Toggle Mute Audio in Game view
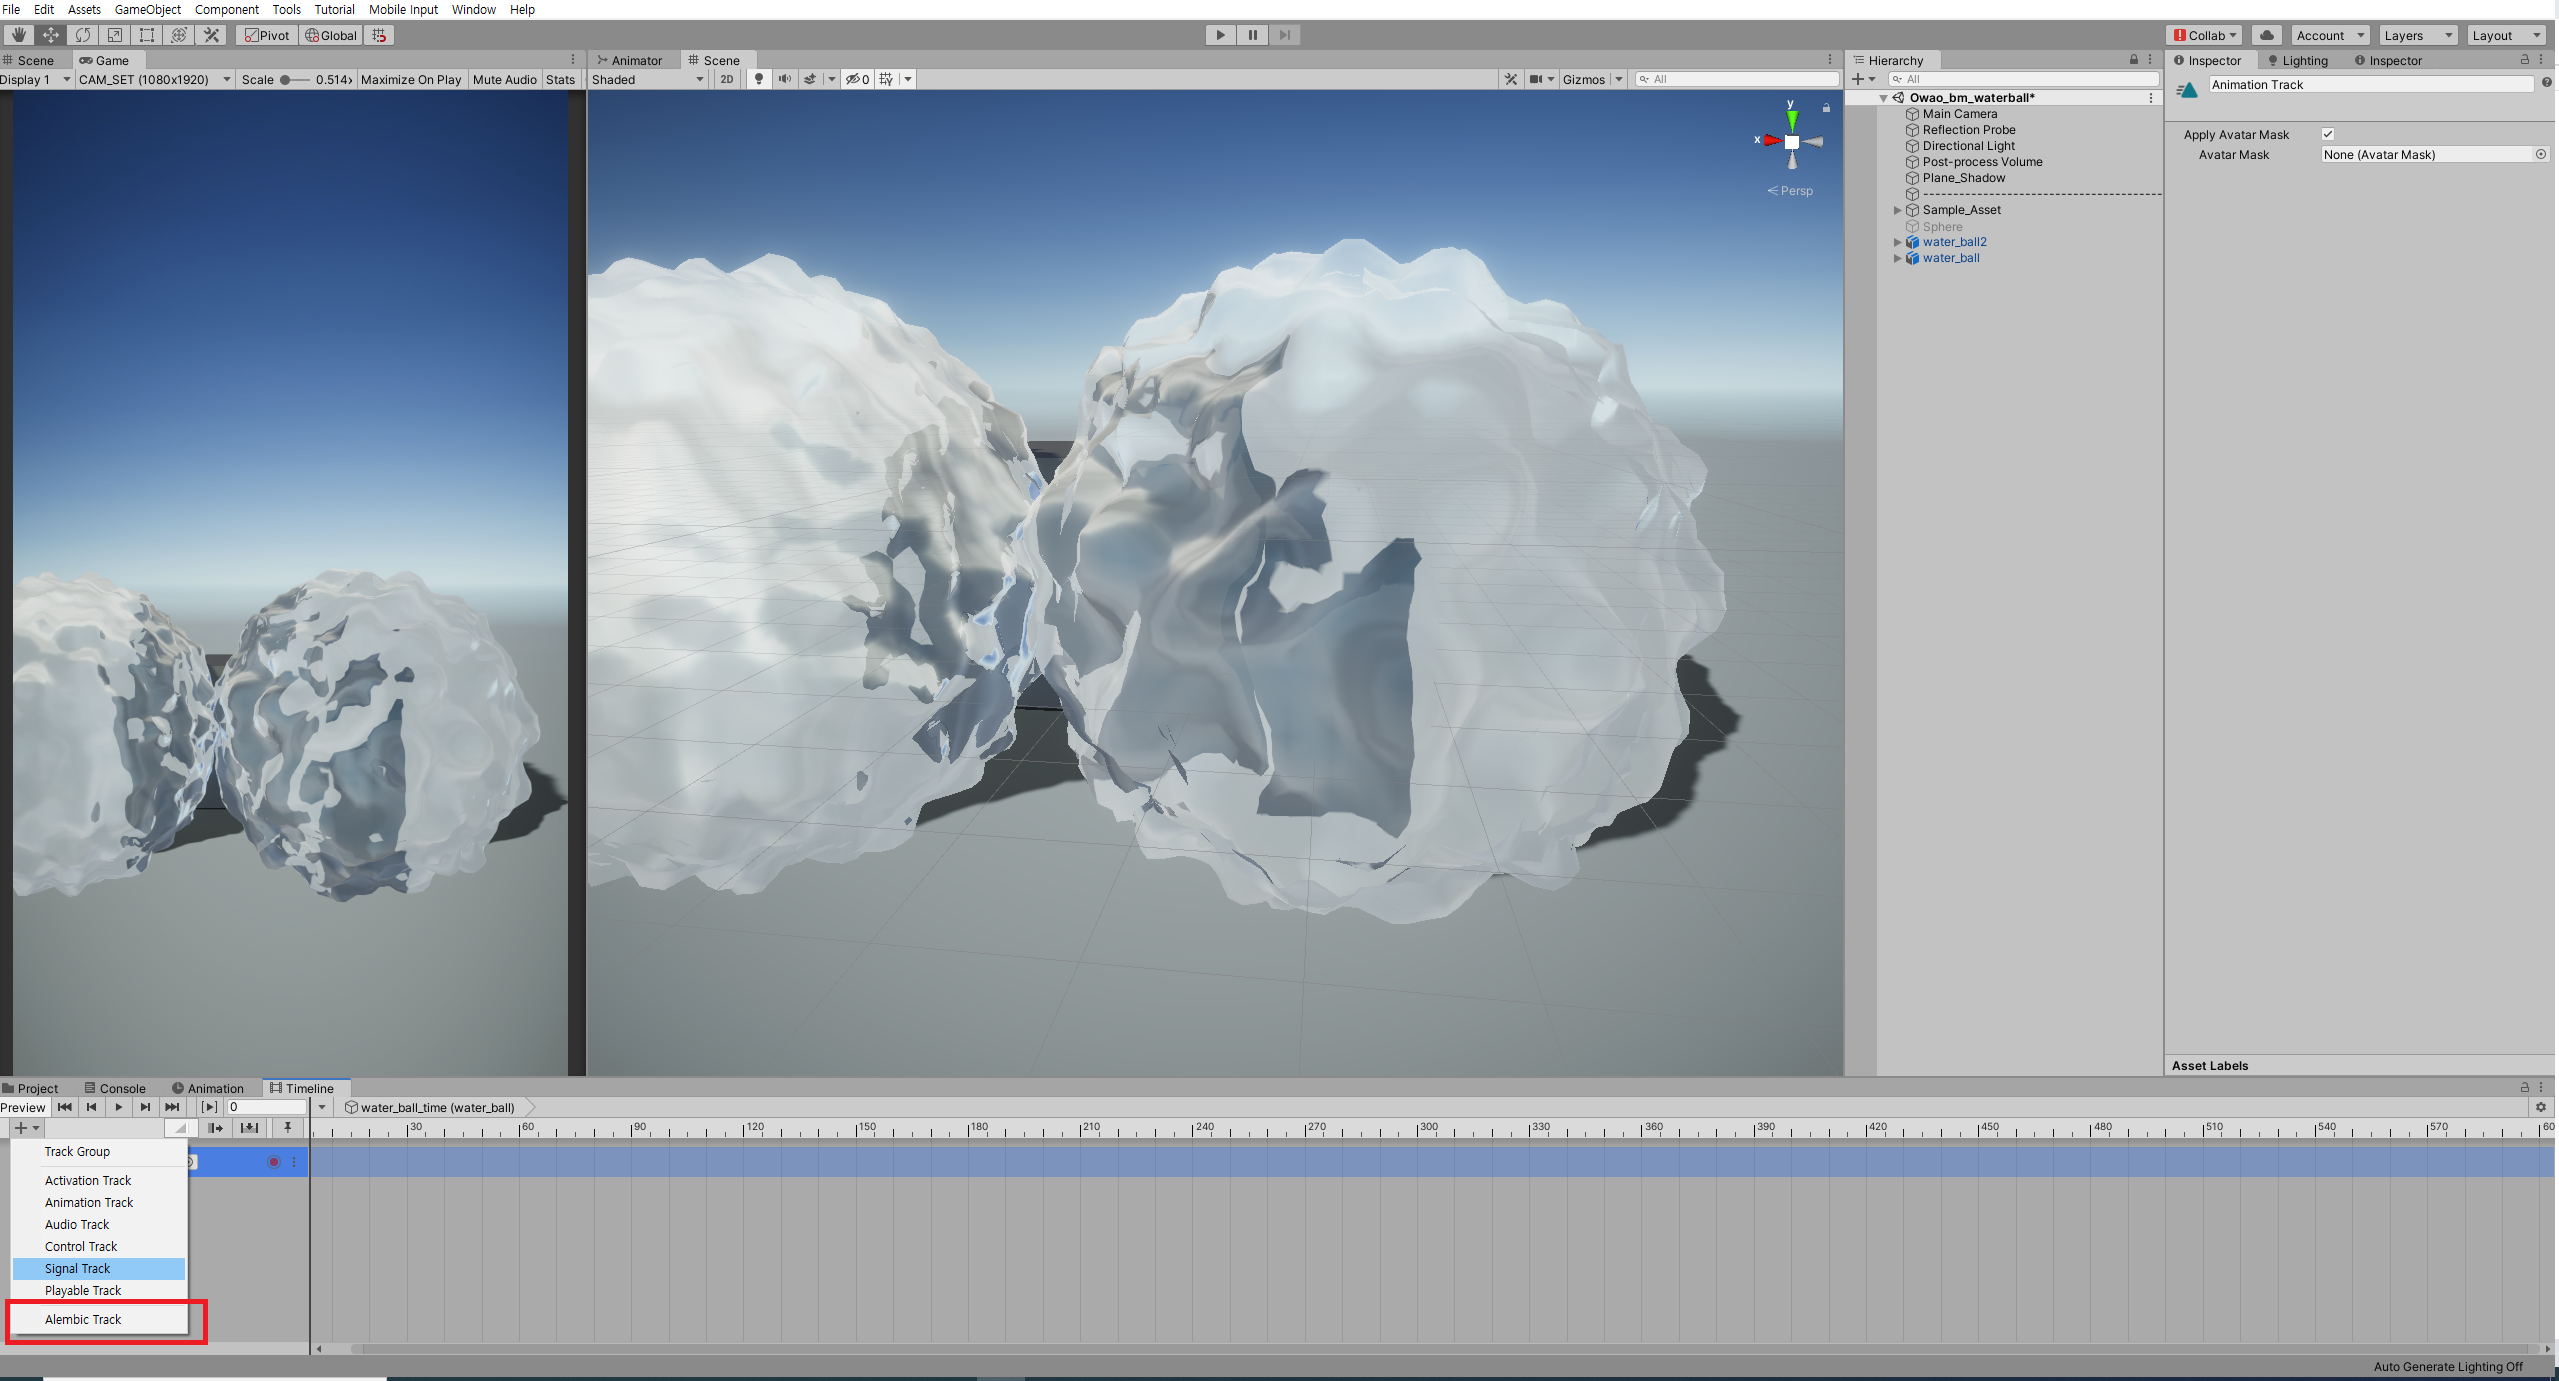The width and height of the screenshot is (2559, 1381). point(504,79)
